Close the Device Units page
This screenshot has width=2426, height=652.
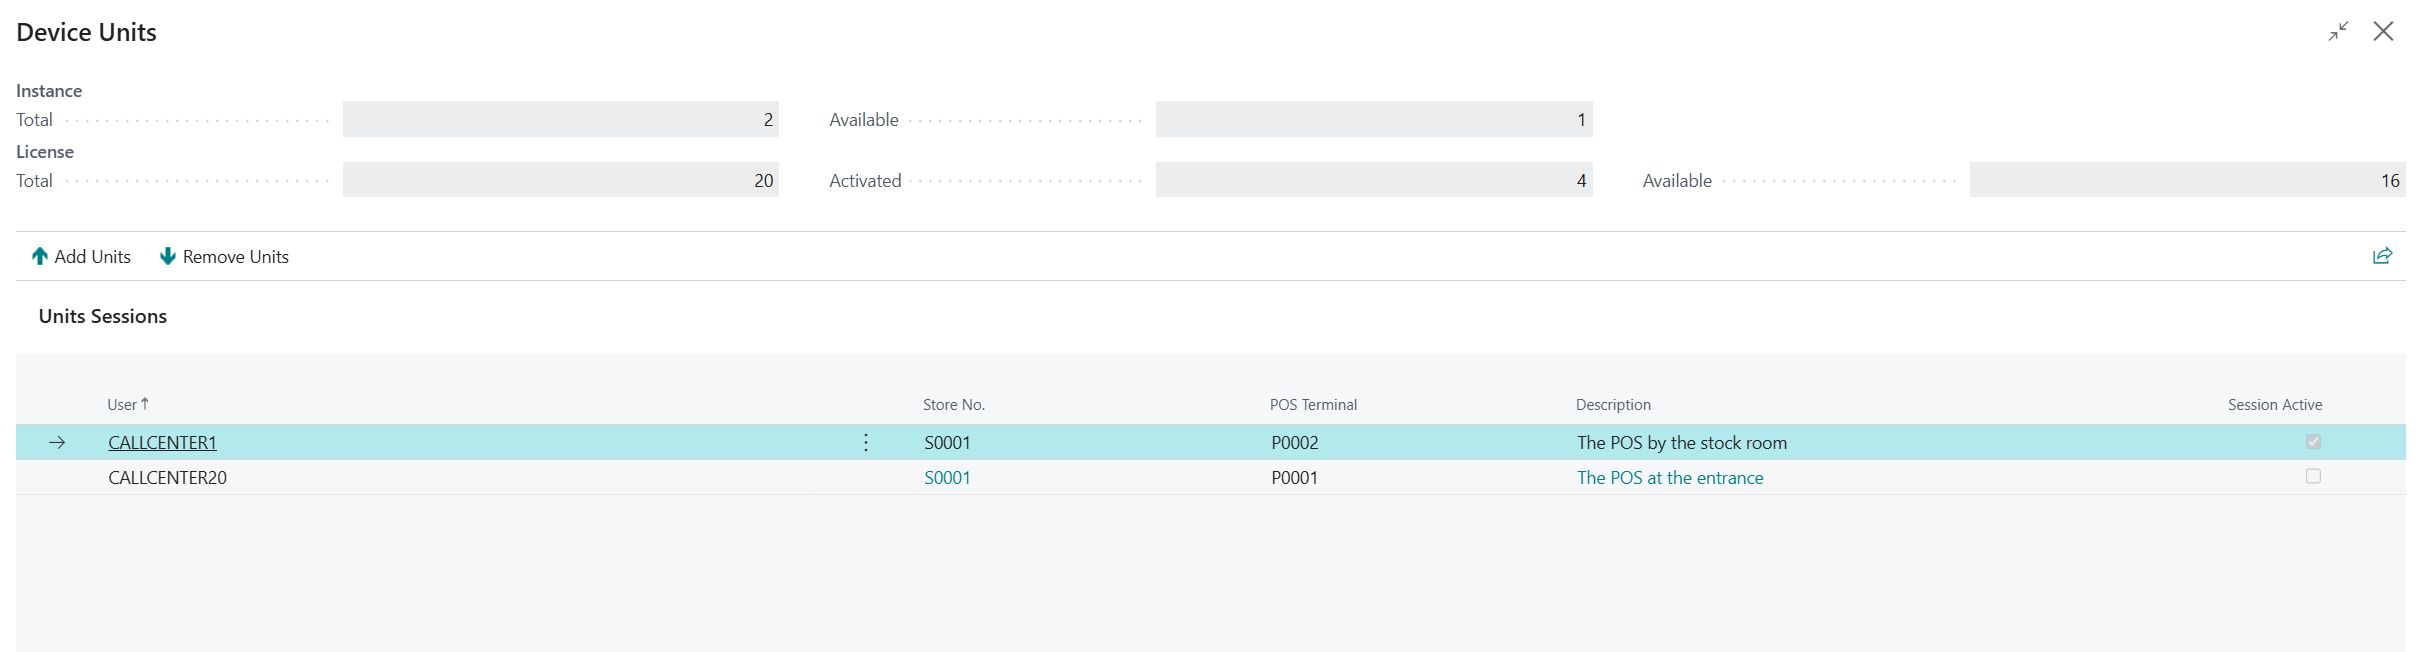2384,32
